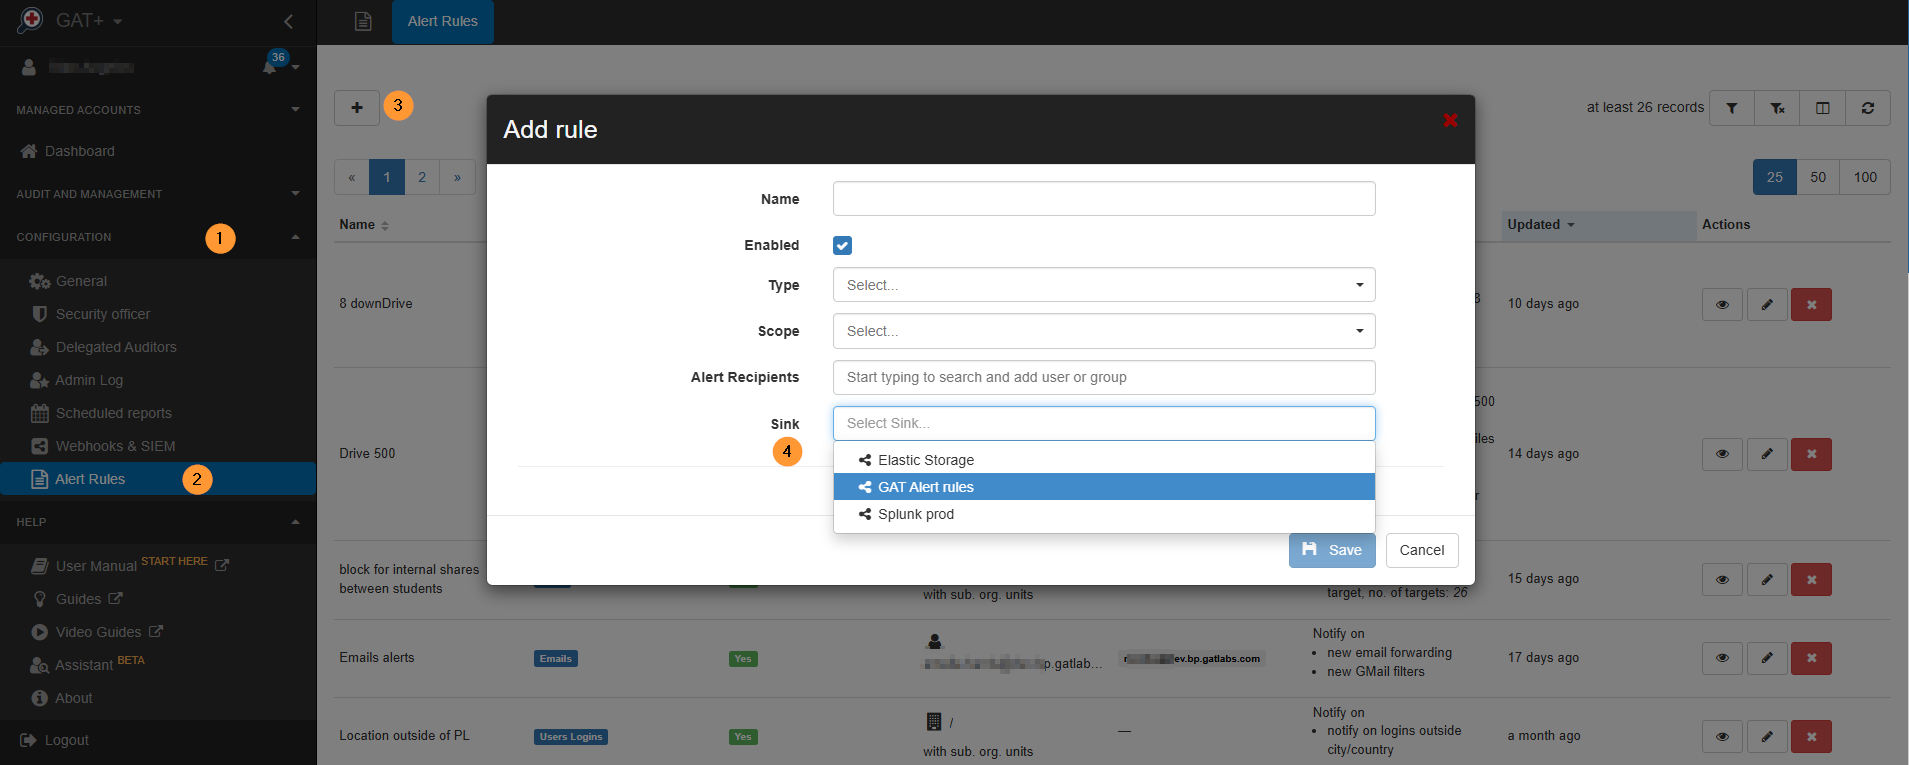Go to General configuration
This screenshot has width=1909, height=765.
click(158, 281)
